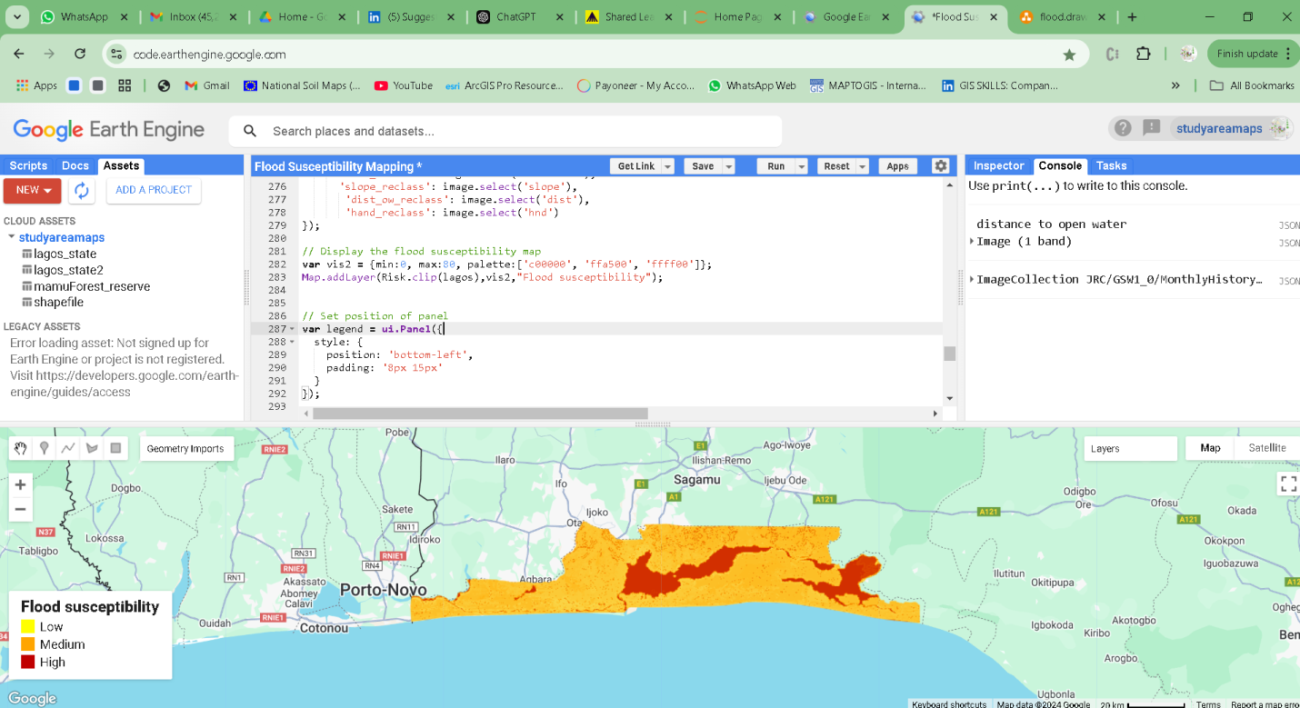Pick the draw polygon shape tool

tap(92, 449)
